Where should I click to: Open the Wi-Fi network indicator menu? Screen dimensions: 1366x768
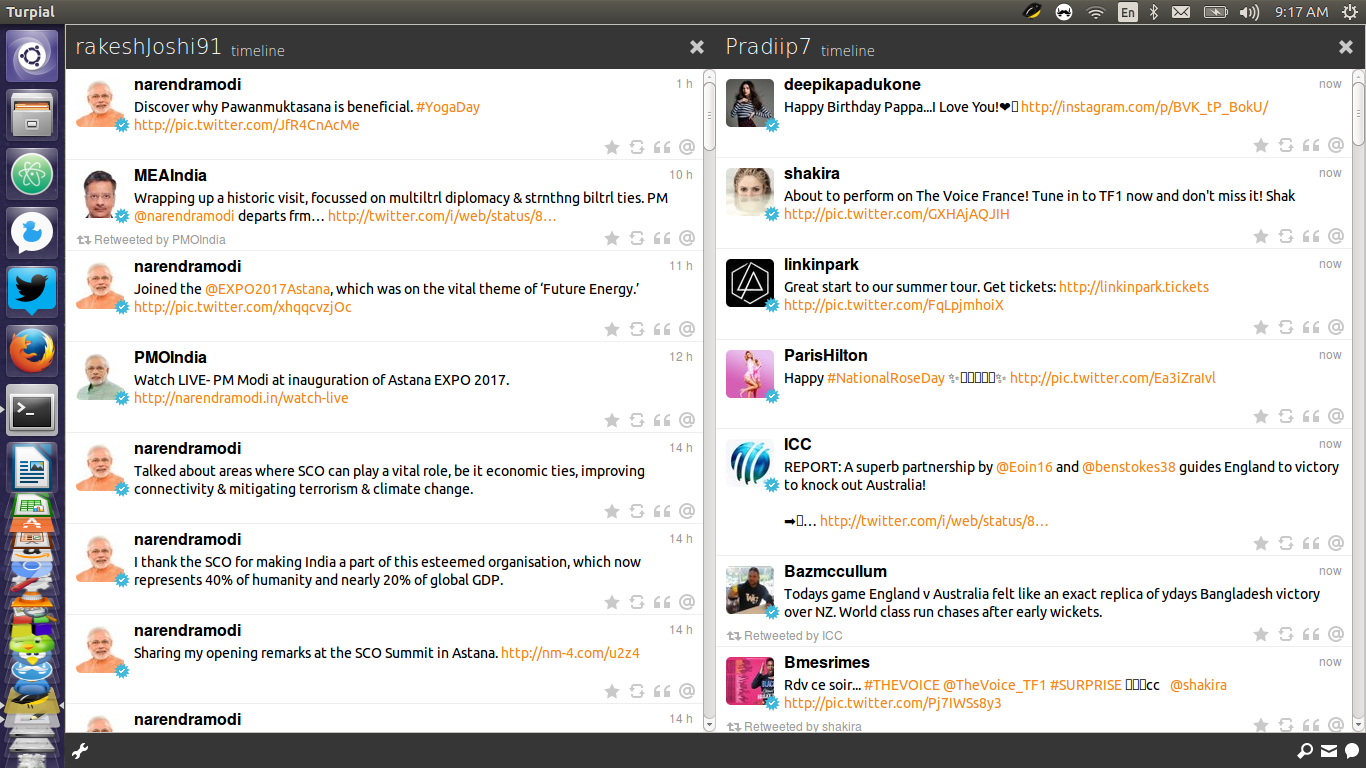[x=1096, y=12]
